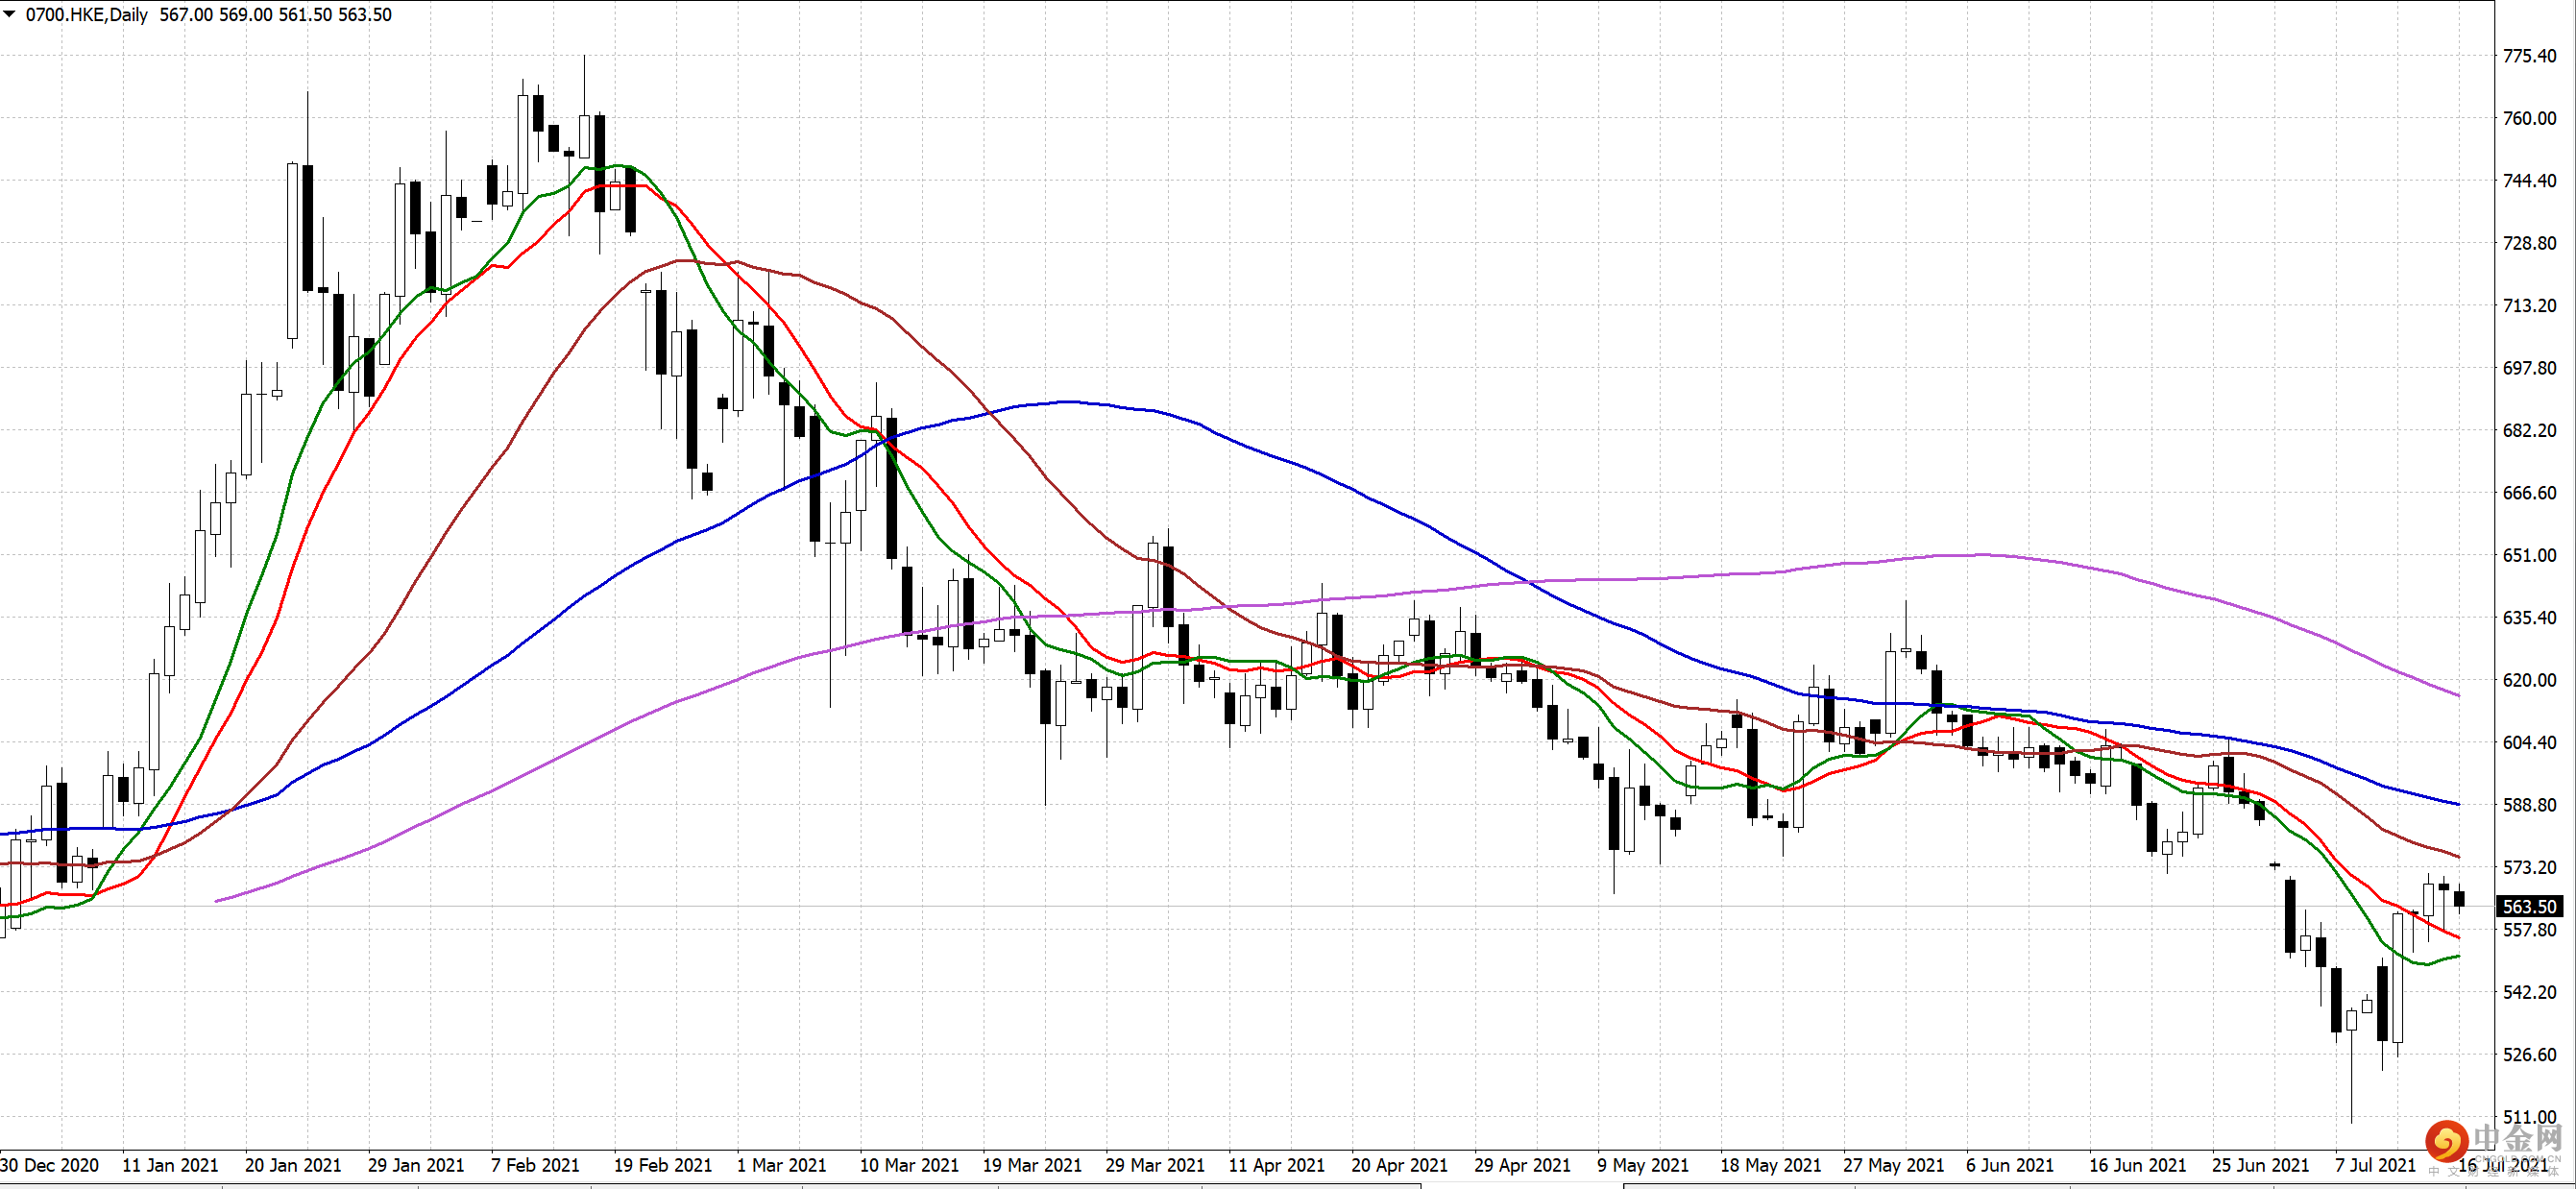The width and height of the screenshot is (2576, 1189).
Task: Click the 7 Jul 2021 date label
Action: click(2375, 1165)
